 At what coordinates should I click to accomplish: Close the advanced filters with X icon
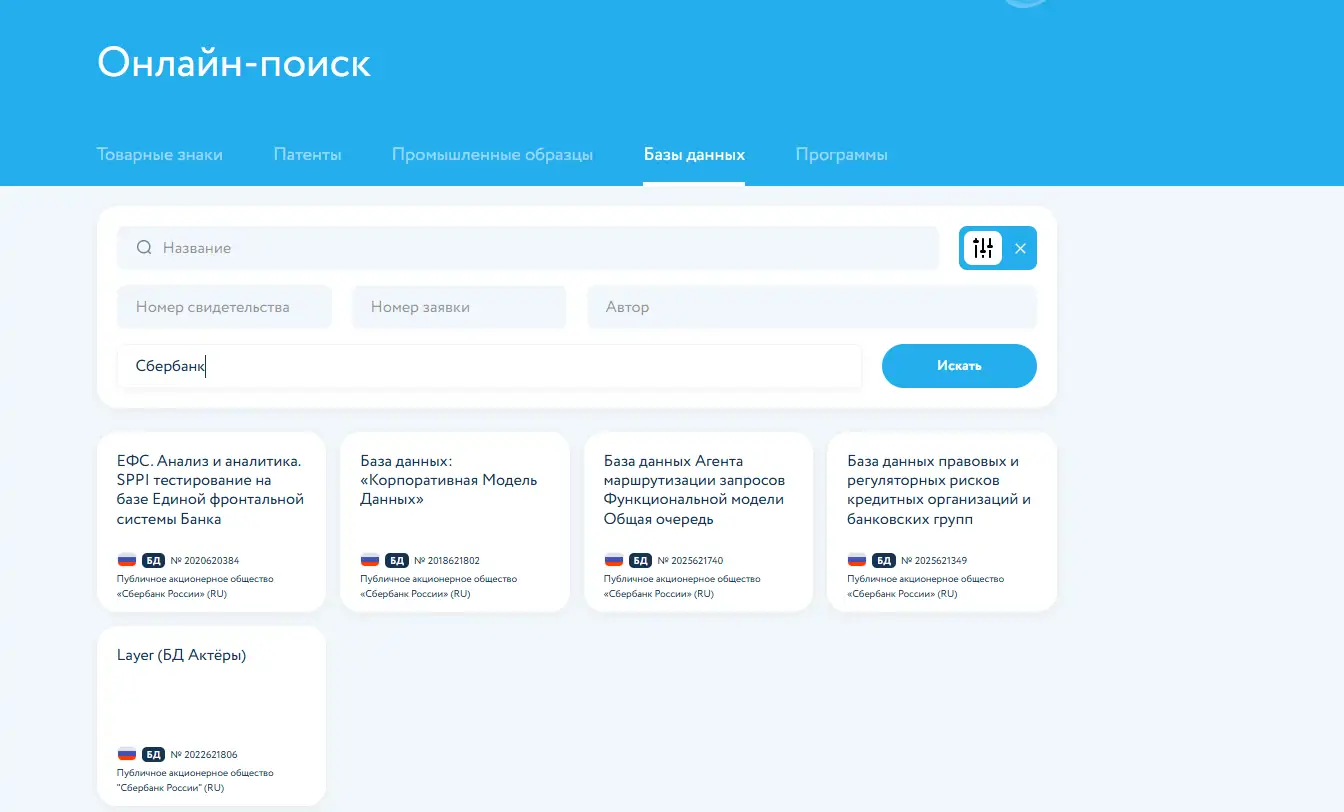(x=1020, y=248)
